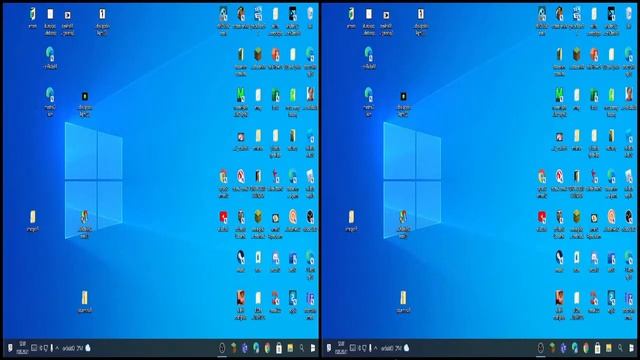The image size is (640, 360).
Task: Select the orange circular shortcut on the left desktop copy
Action: tap(293, 217)
